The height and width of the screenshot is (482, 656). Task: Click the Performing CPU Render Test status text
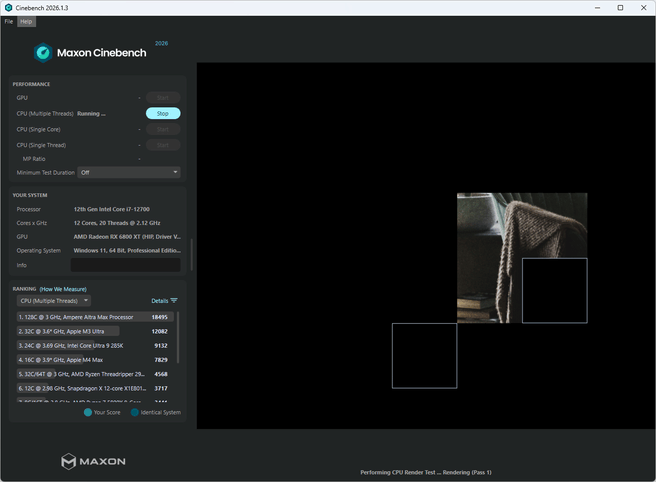pyautogui.click(x=426, y=472)
